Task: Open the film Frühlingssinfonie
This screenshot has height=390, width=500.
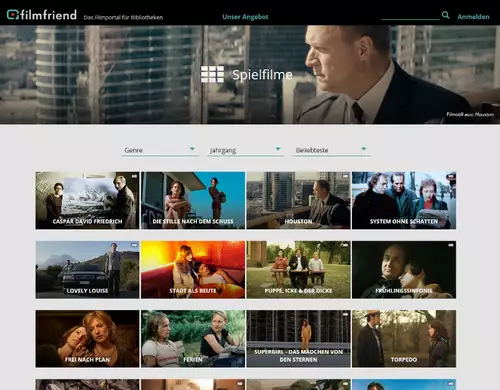Action: tap(404, 269)
